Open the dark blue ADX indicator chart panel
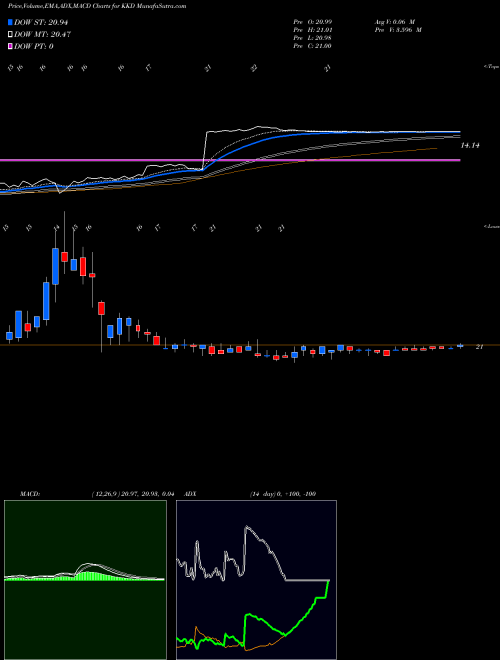The height and width of the screenshot is (660, 500). [x=256, y=580]
